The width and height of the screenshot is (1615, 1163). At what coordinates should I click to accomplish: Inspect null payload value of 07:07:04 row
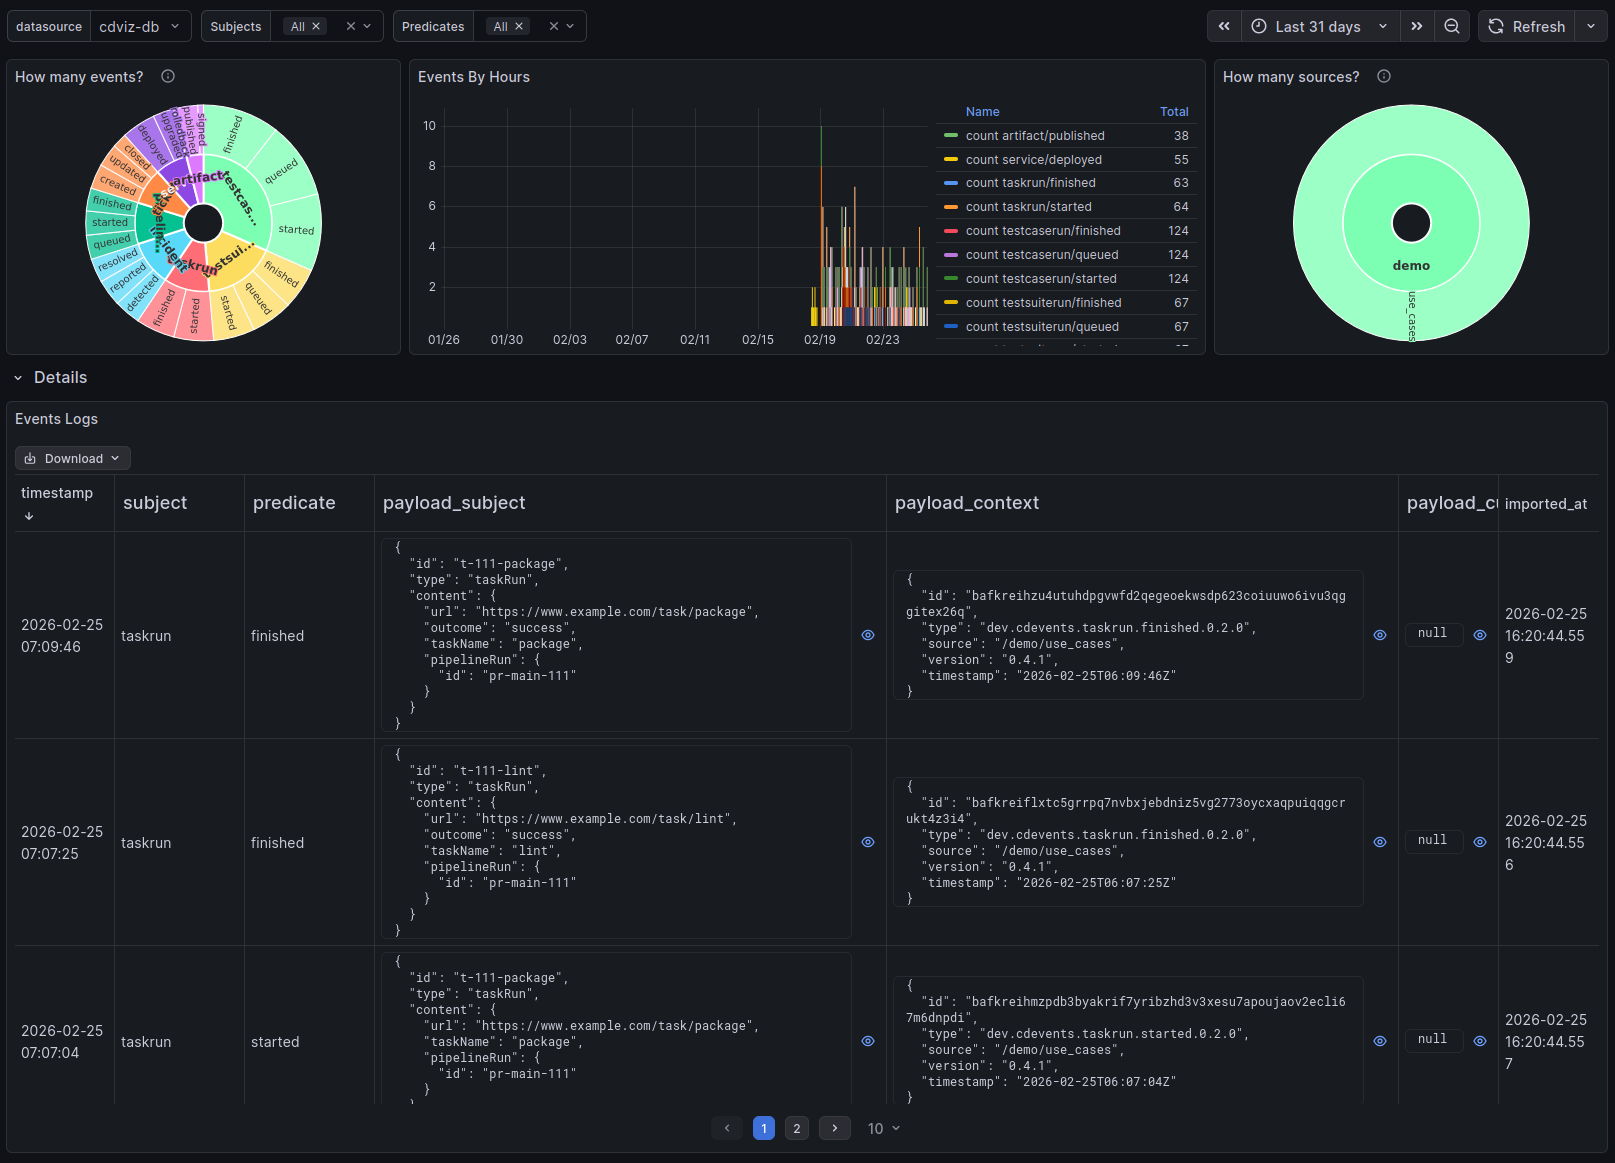click(x=1480, y=1041)
